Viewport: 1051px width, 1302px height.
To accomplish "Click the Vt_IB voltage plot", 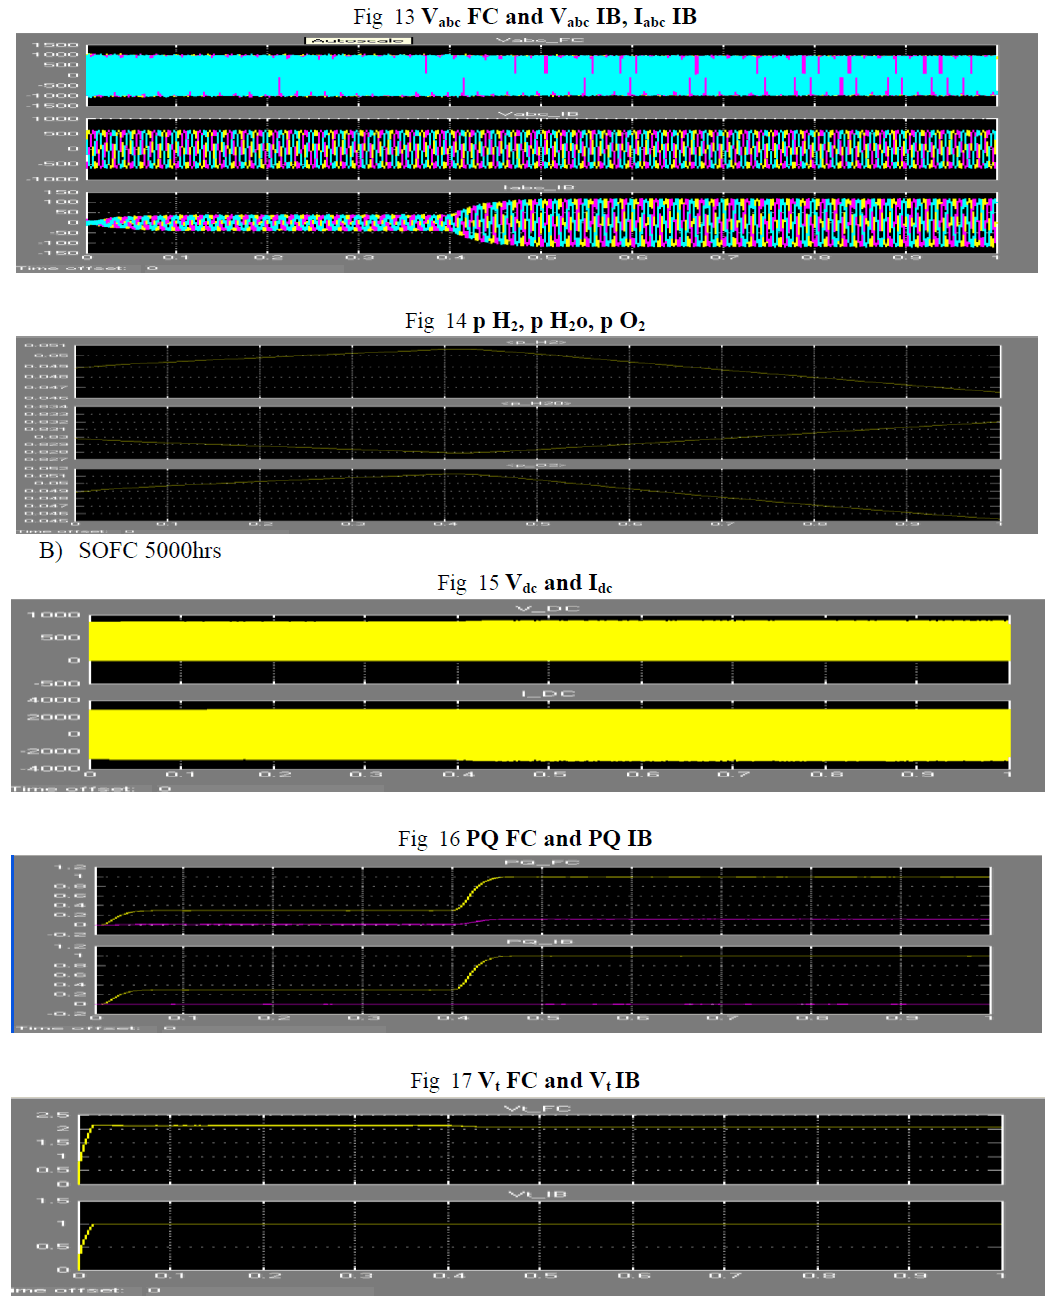I will coord(540,1235).
